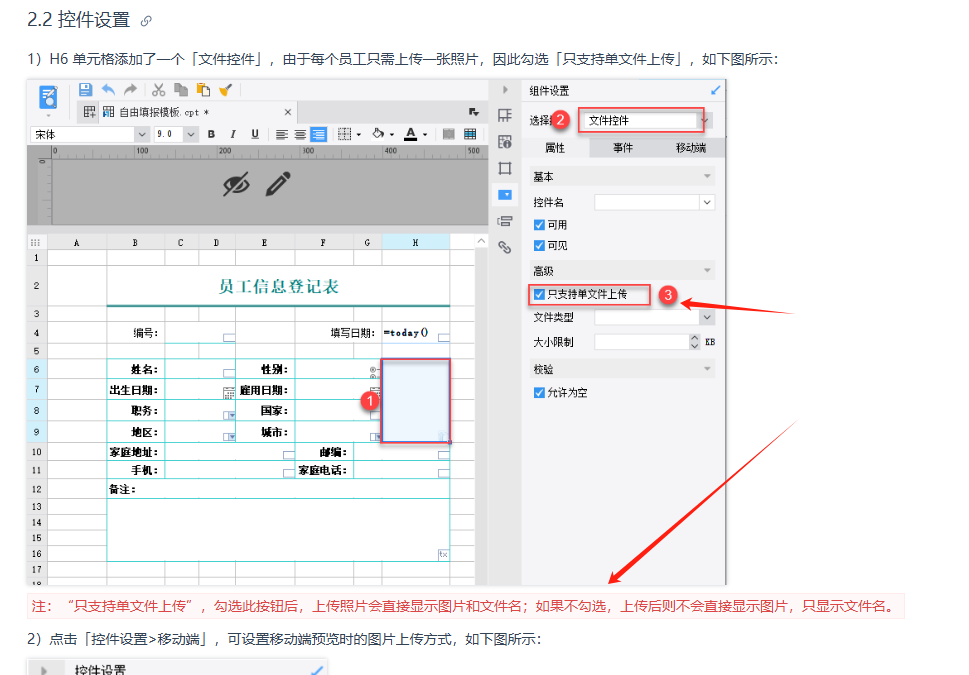Open the tab list dropdown icon
The image size is (969, 675).
pos(474,112)
